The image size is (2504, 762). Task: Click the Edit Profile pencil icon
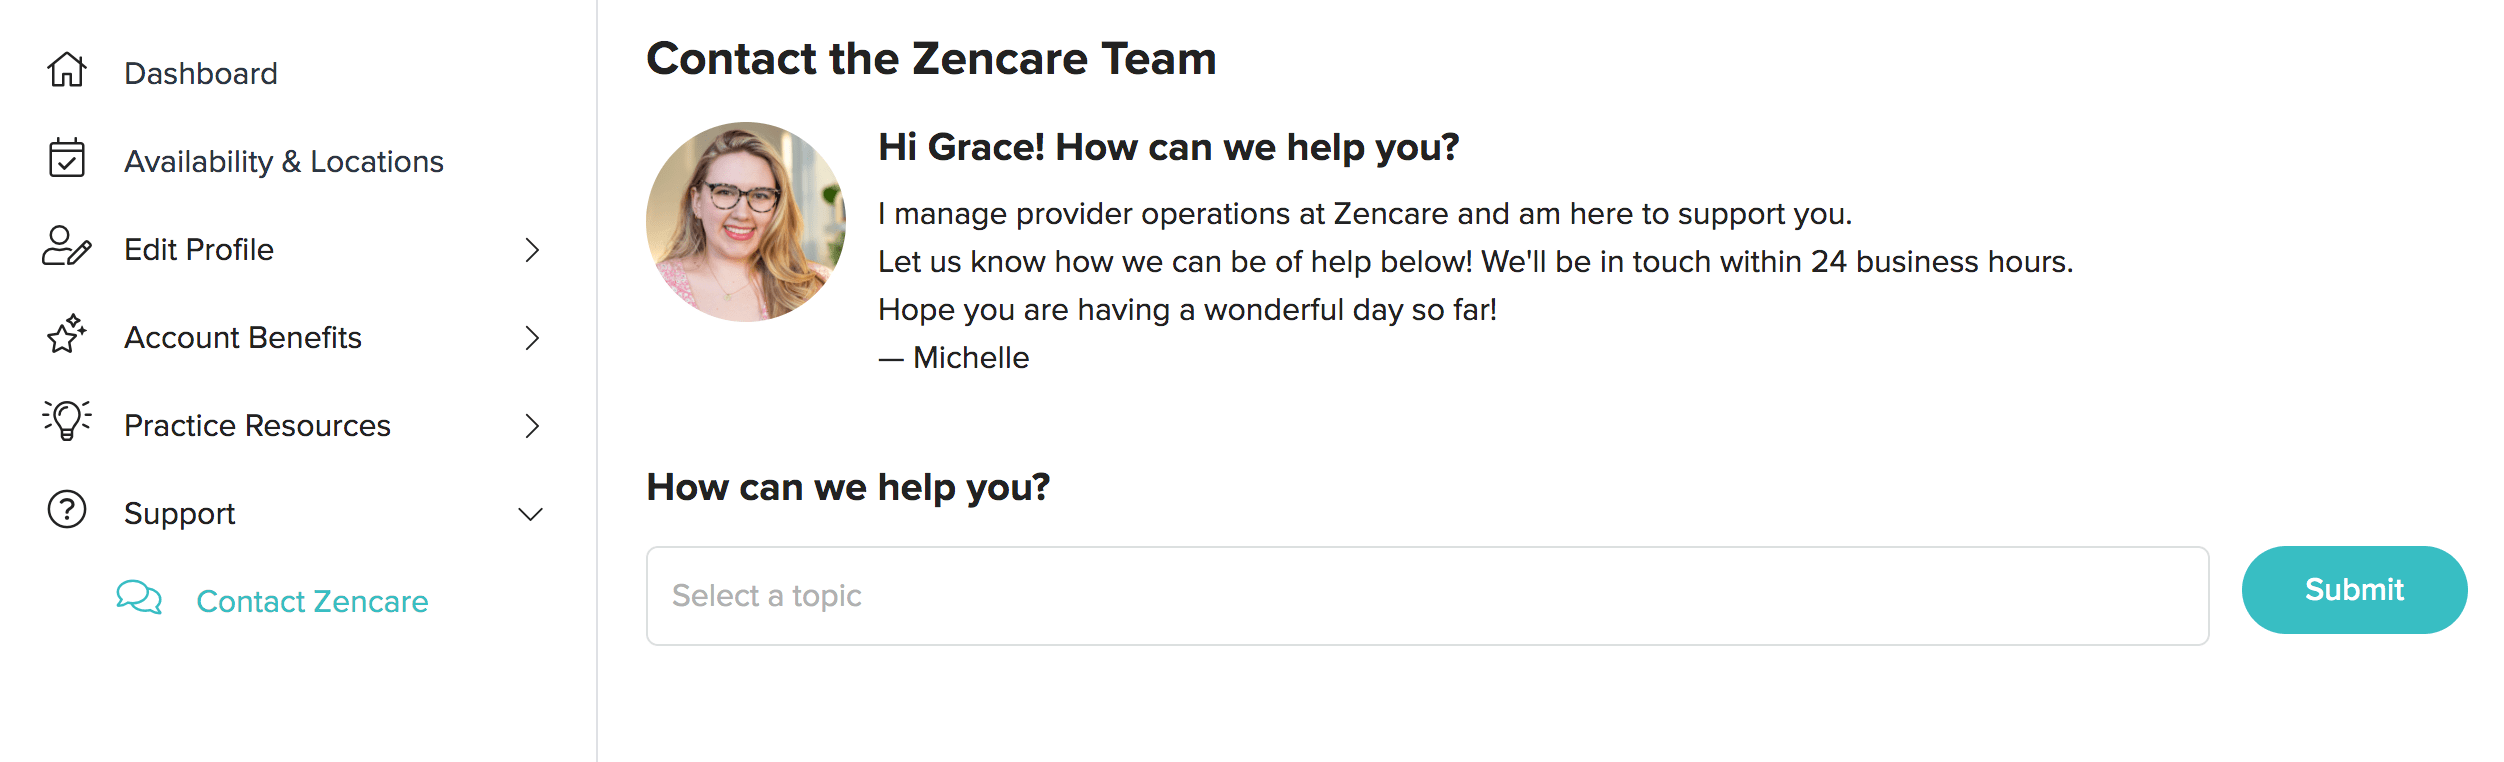(65, 249)
